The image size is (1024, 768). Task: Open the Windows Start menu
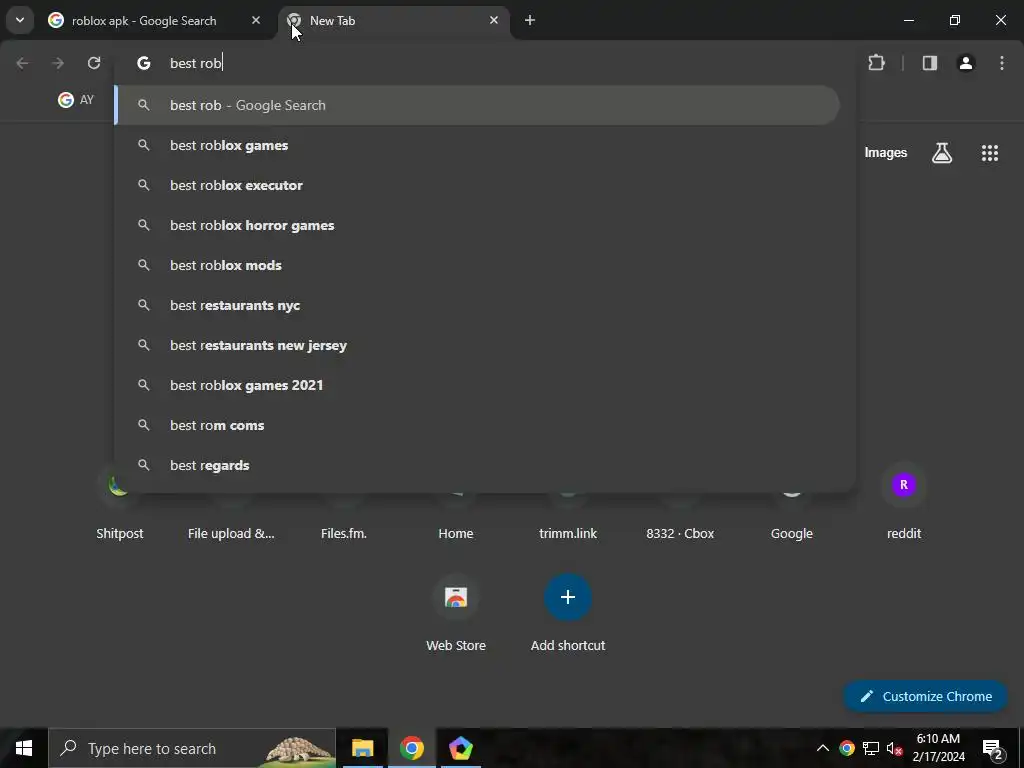coord(24,748)
